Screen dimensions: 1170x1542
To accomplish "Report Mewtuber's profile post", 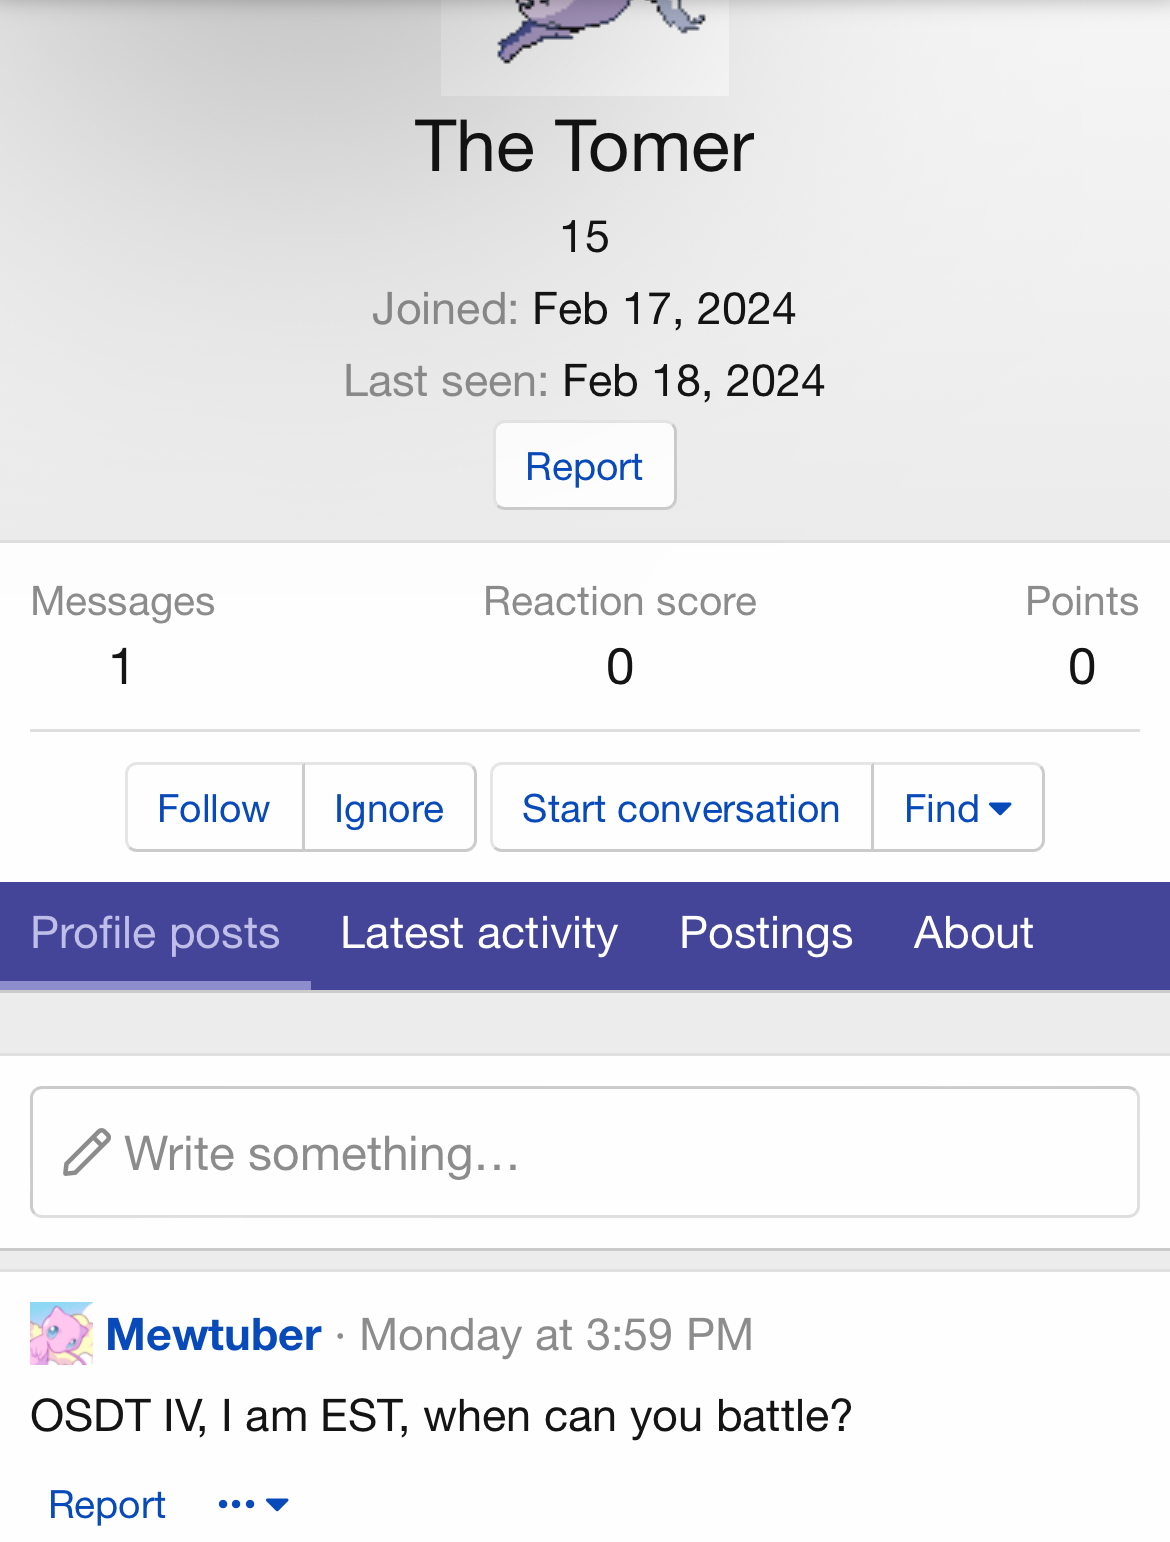I will 107,1504.
